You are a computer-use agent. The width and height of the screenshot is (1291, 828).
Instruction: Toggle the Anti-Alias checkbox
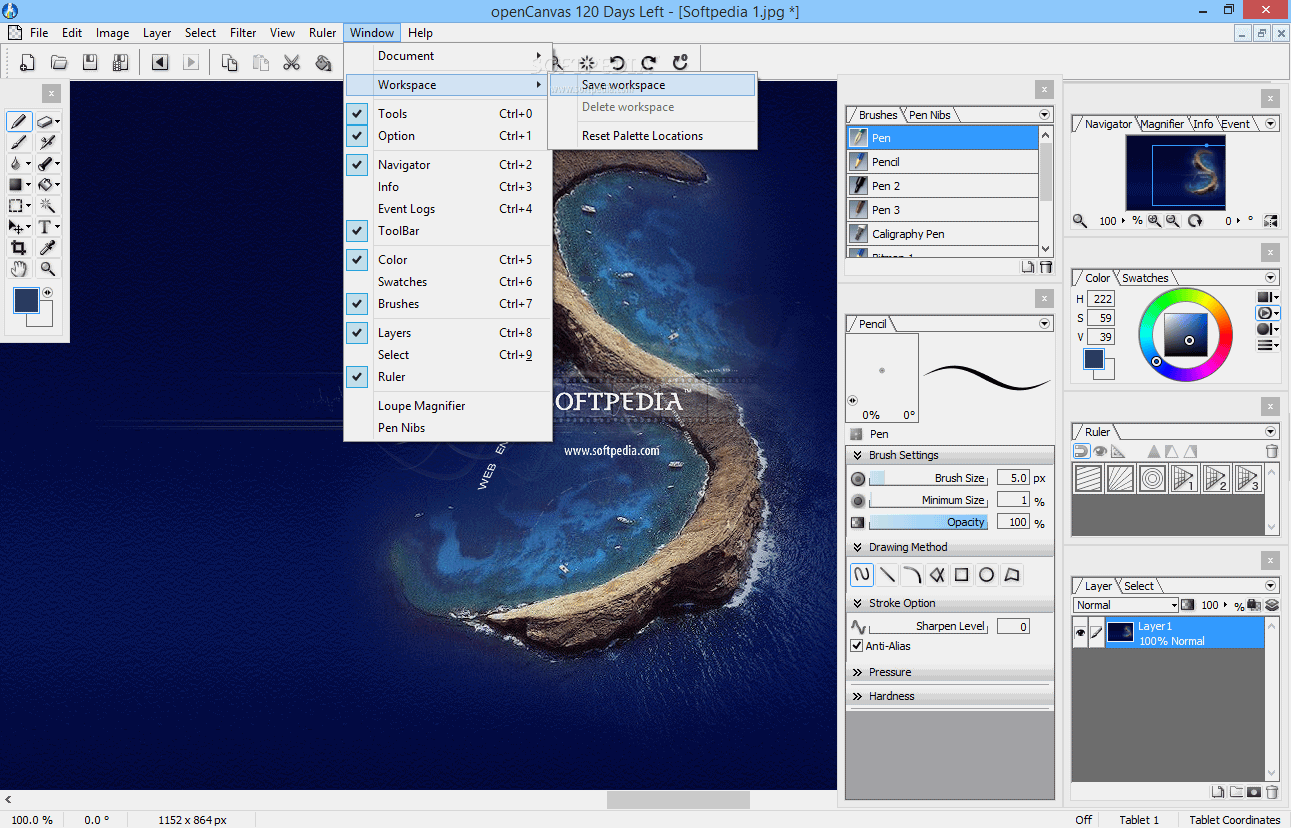tap(857, 646)
